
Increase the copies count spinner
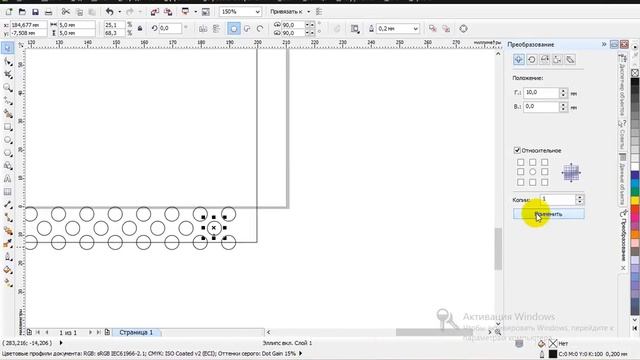tap(580, 197)
